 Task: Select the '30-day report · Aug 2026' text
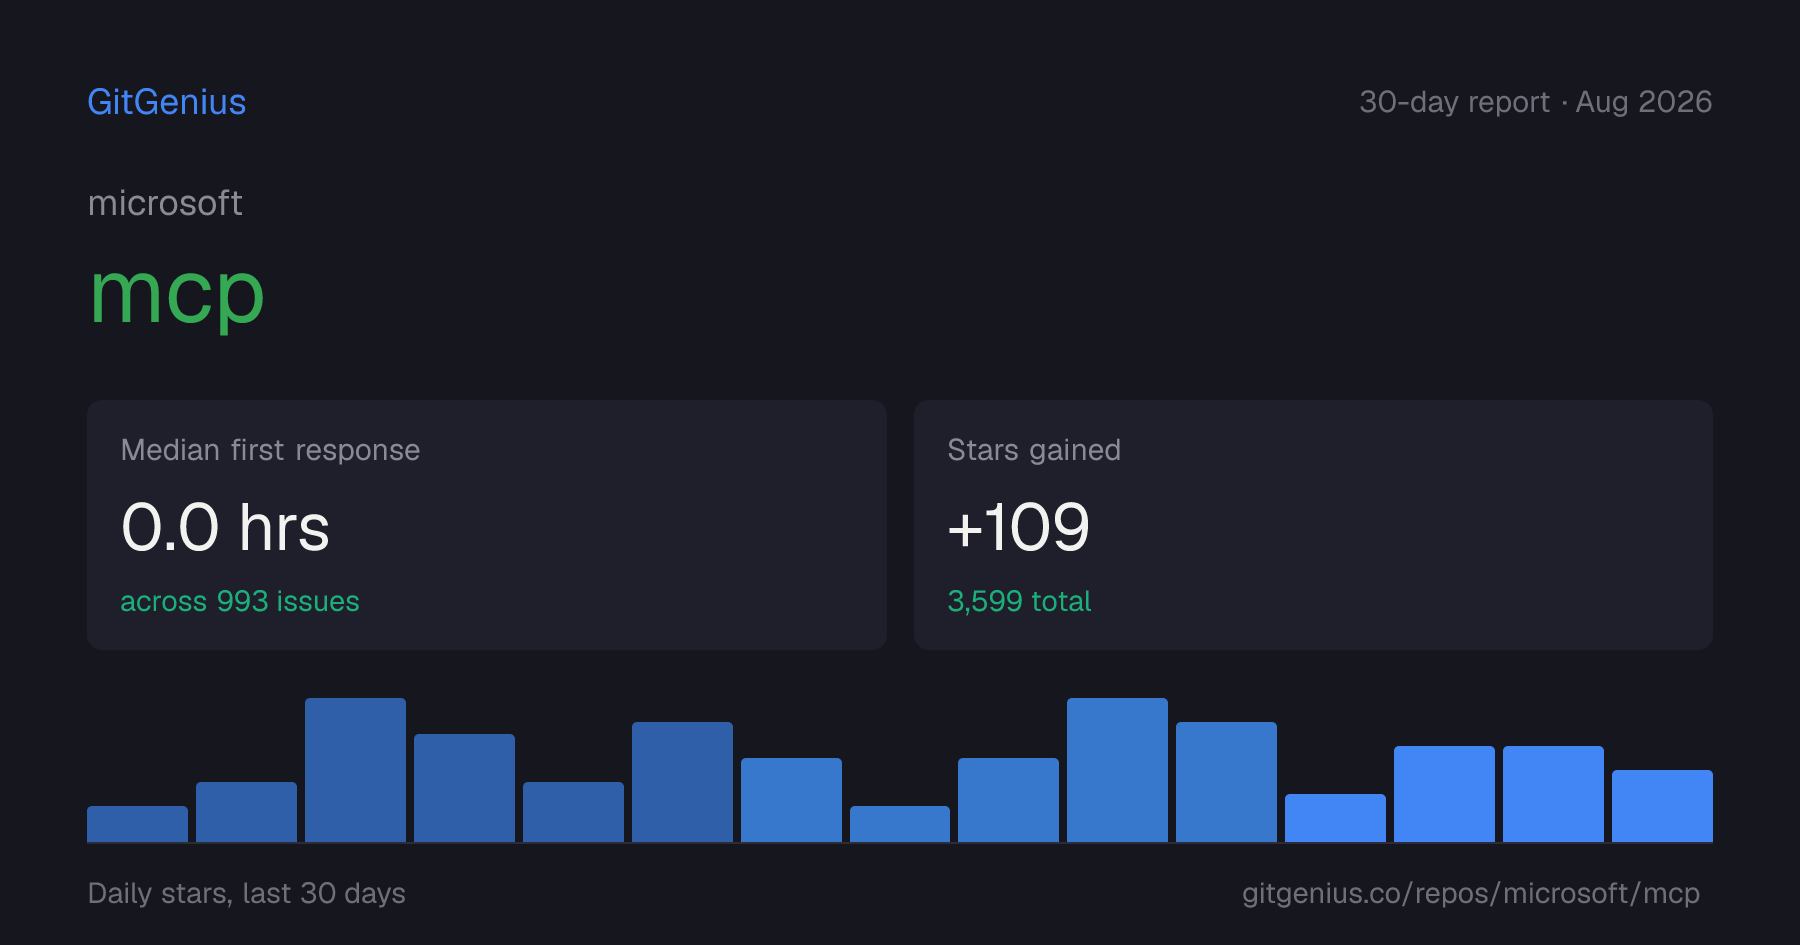(x=1535, y=102)
